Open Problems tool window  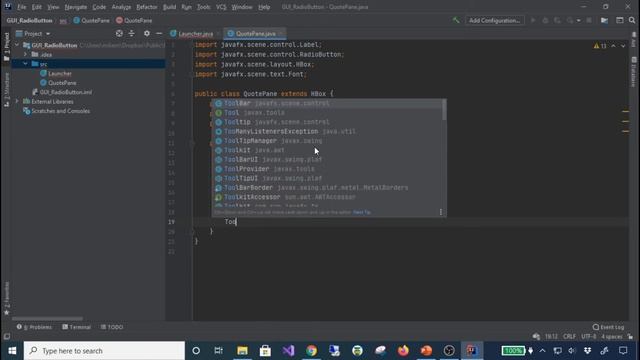34,327
